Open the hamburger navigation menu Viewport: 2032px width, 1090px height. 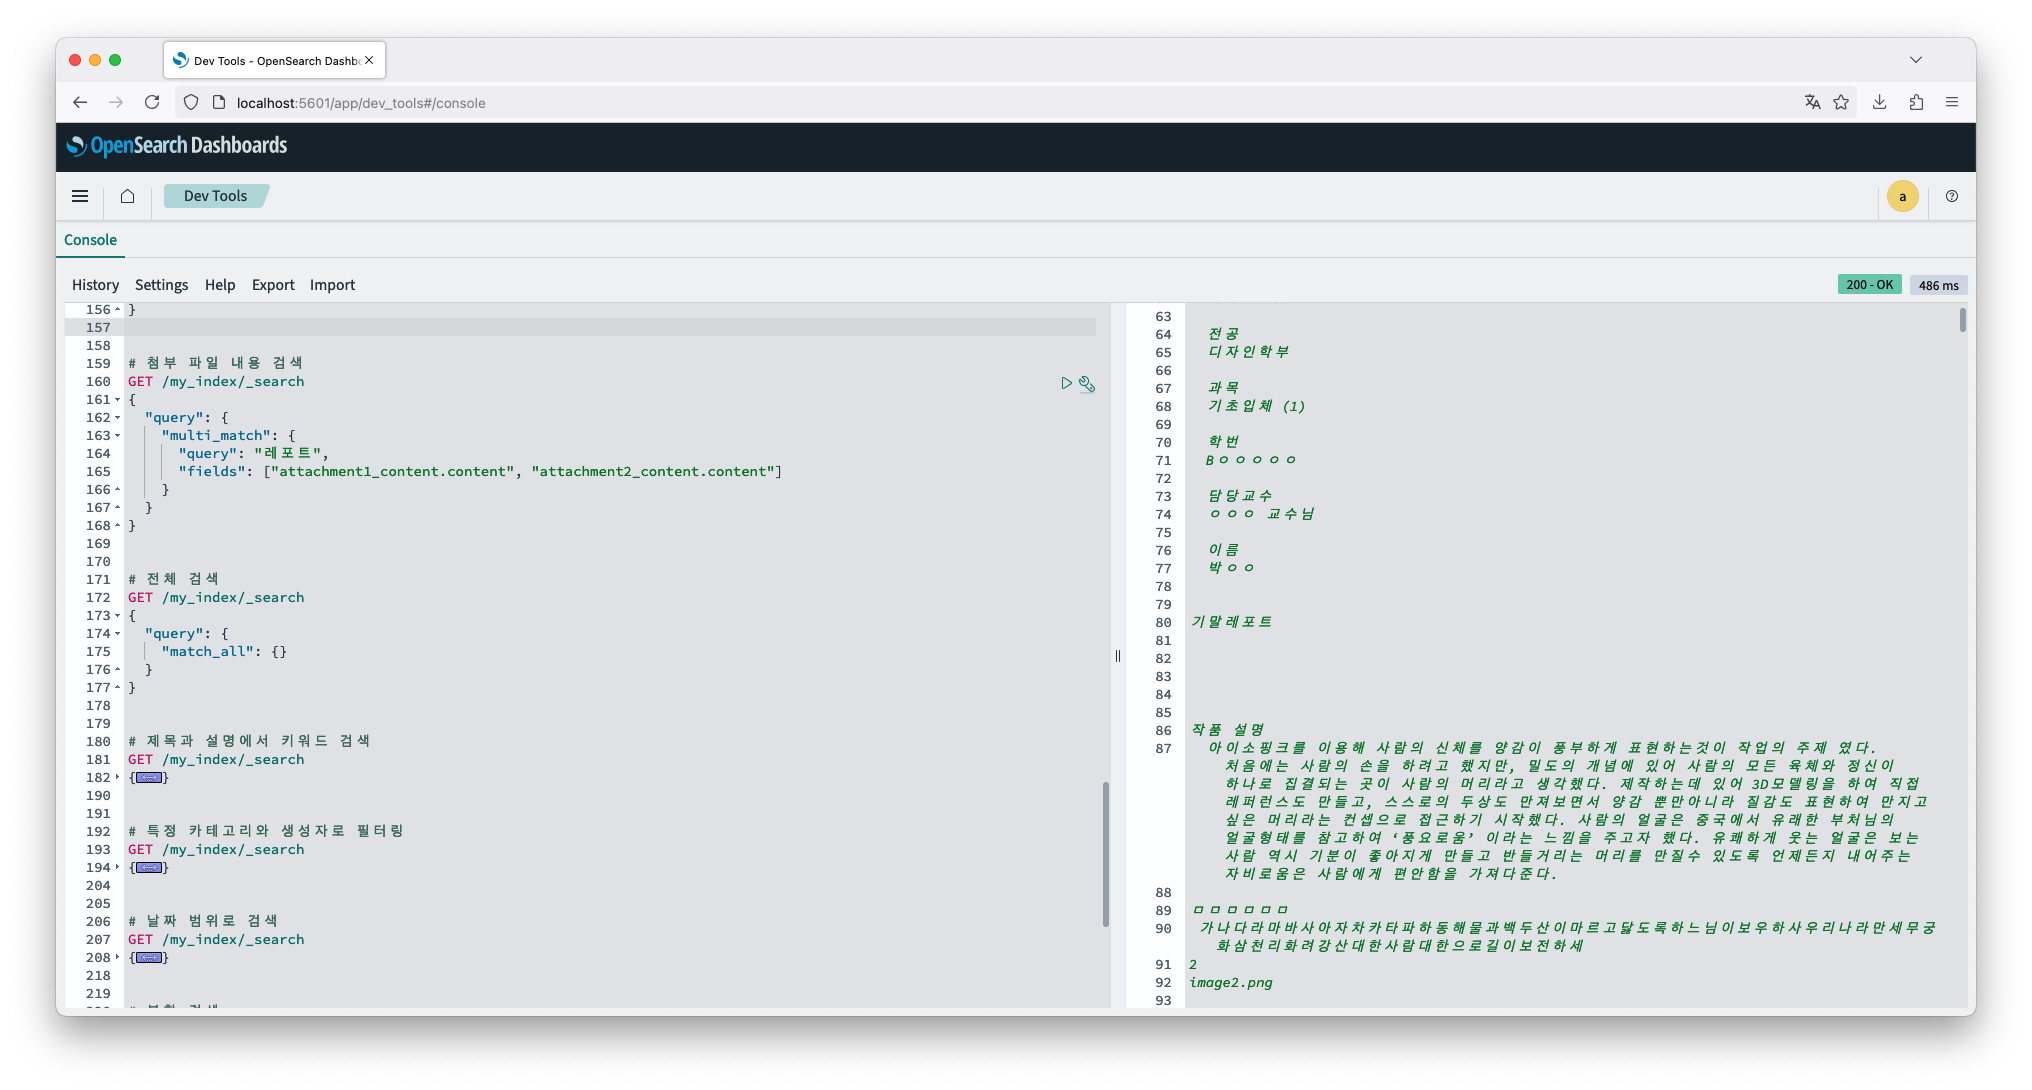click(x=80, y=196)
